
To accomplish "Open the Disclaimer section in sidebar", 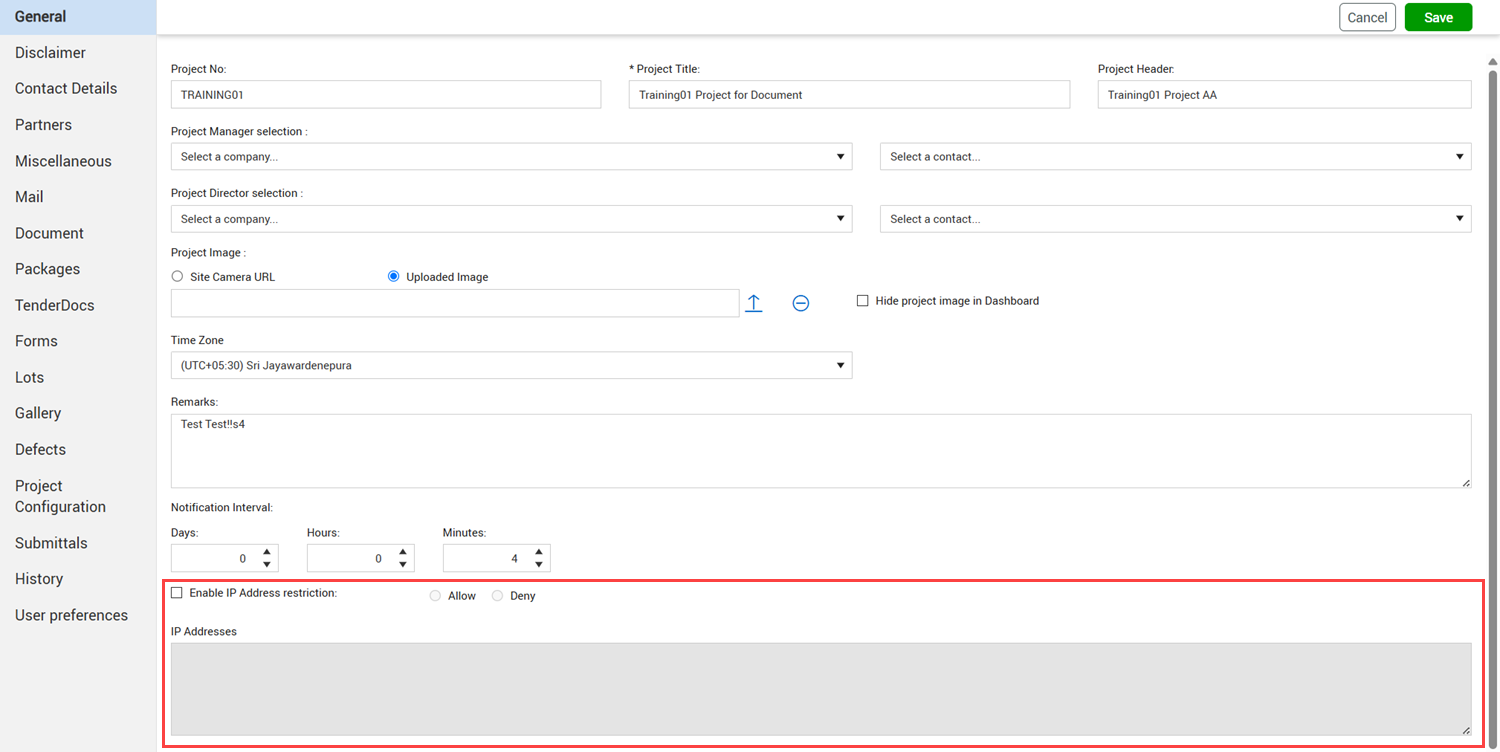I will coord(51,53).
